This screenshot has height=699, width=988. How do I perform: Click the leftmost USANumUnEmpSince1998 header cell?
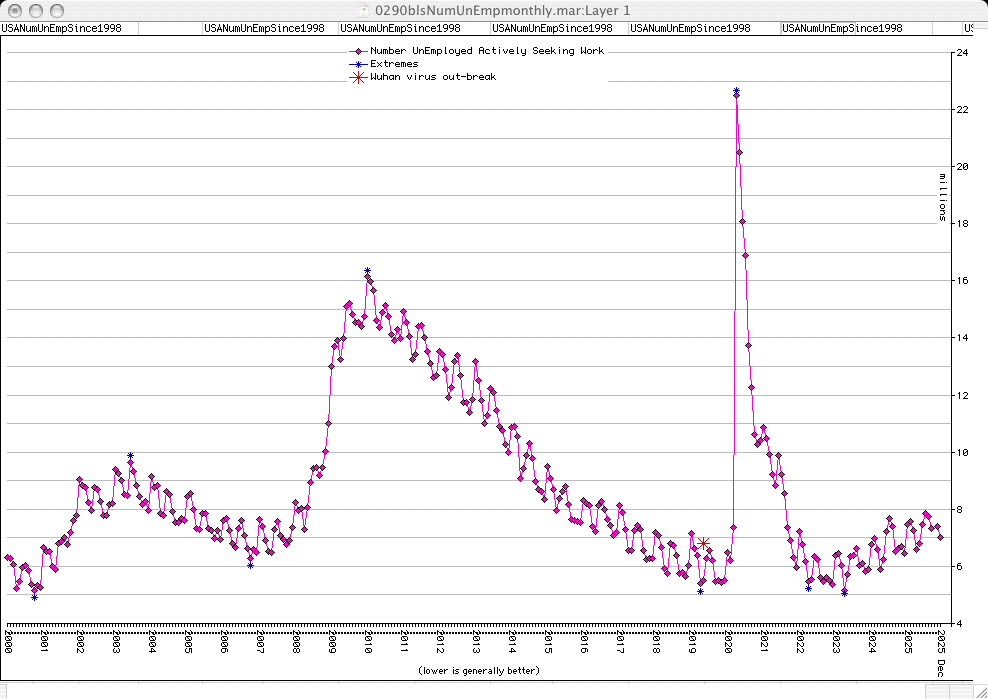pyautogui.click(x=62, y=28)
